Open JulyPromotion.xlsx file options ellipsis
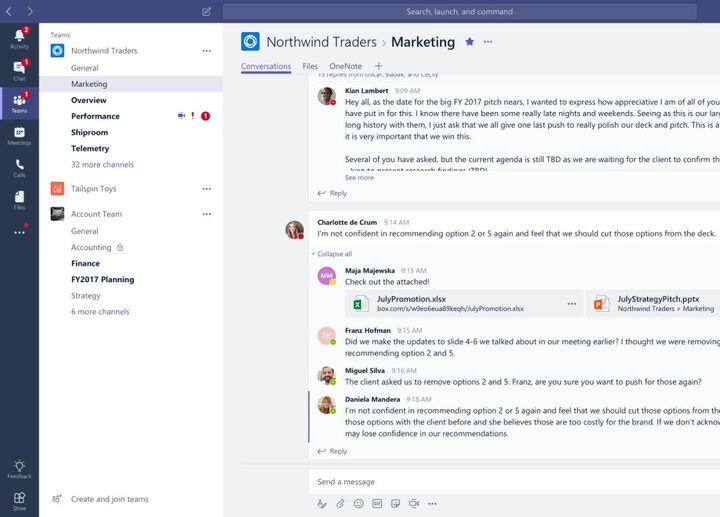This screenshot has height=517, width=720. pyautogui.click(x=572, y=303)
